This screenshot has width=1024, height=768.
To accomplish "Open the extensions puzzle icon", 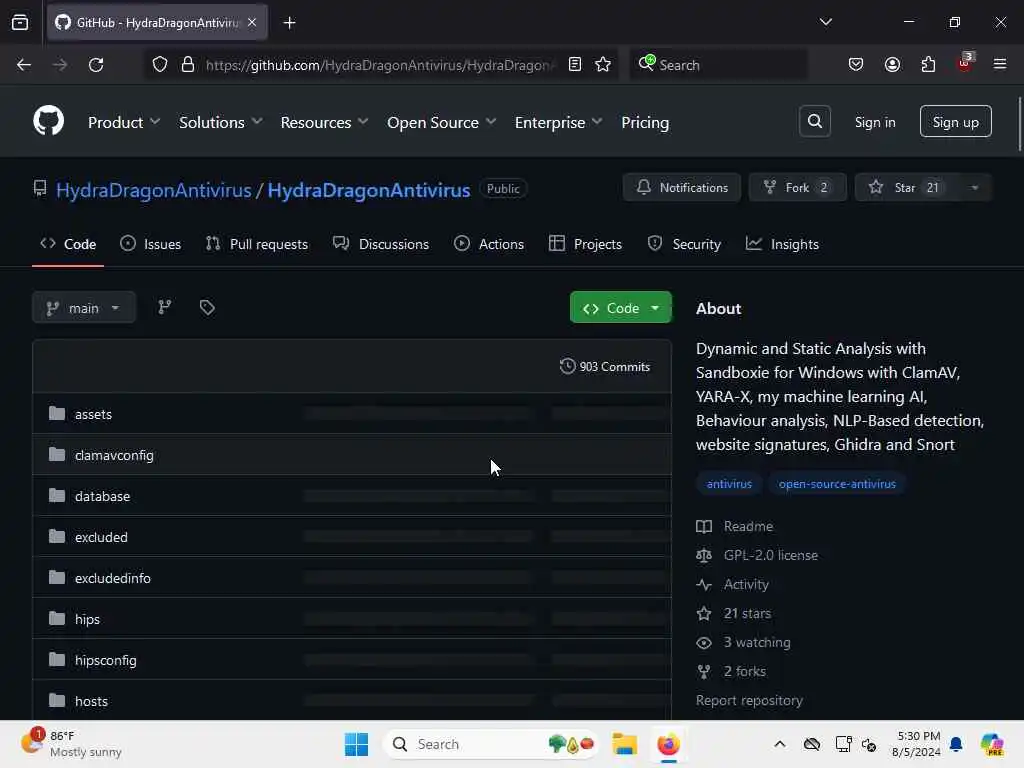I will pos(928,65).
